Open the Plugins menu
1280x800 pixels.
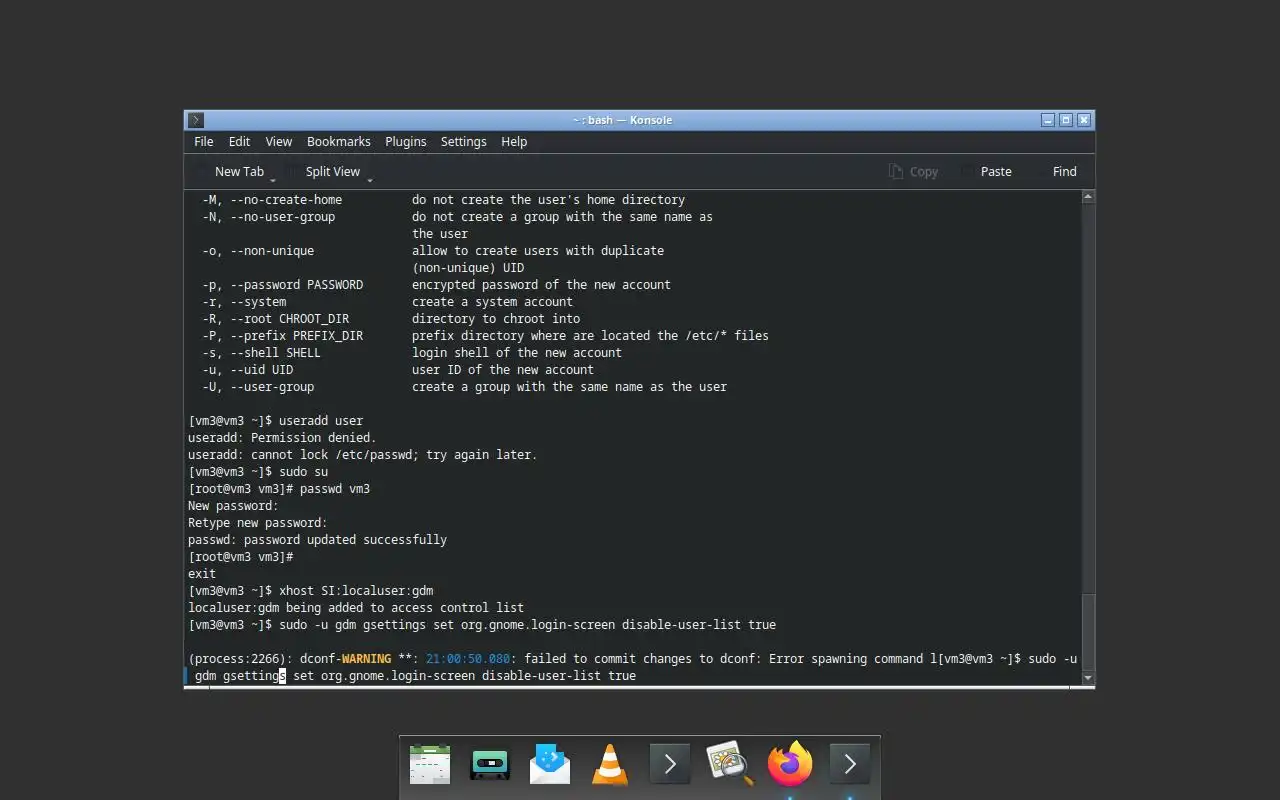coord(406,142)
